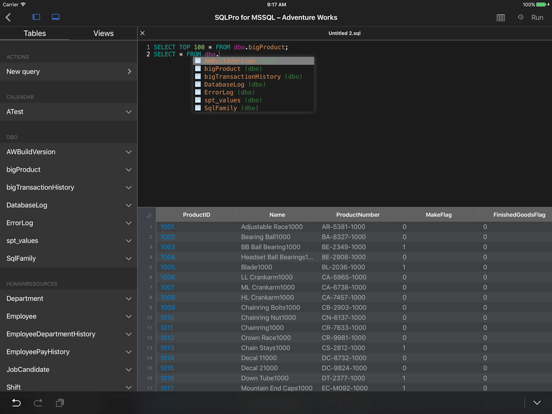Screen dimensions: 552x414
Task: Toggle the results pane layout icon
Action: tap(56, 17)
